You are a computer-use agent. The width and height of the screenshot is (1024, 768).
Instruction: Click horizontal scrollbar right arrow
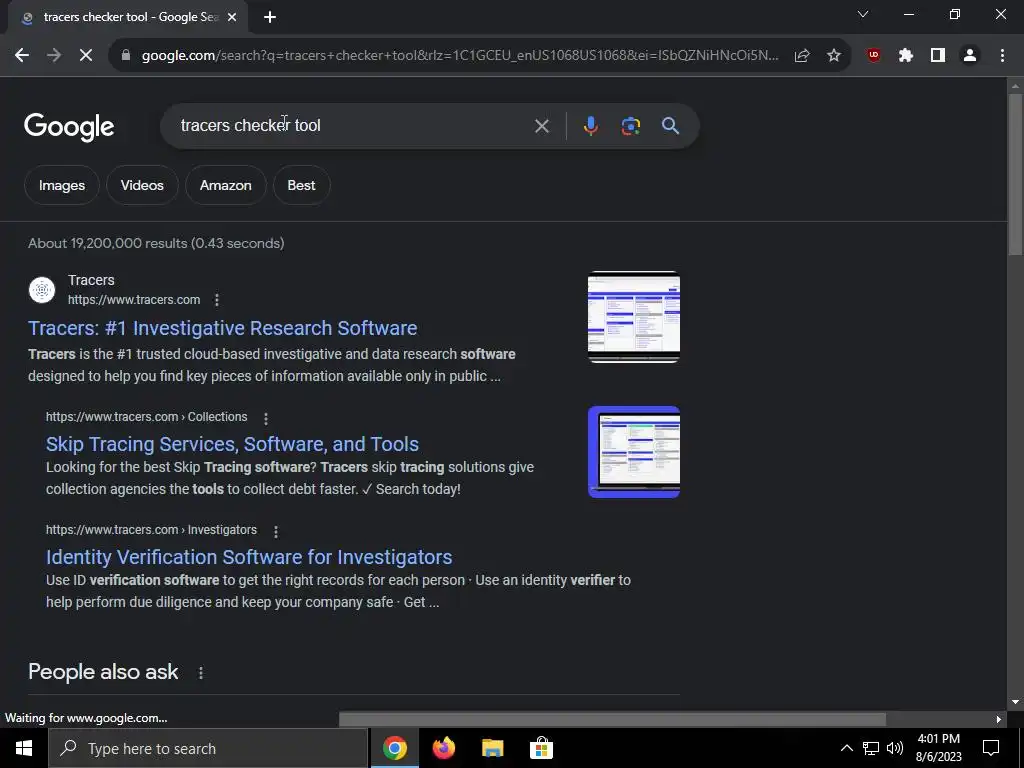tap(999, 720)
